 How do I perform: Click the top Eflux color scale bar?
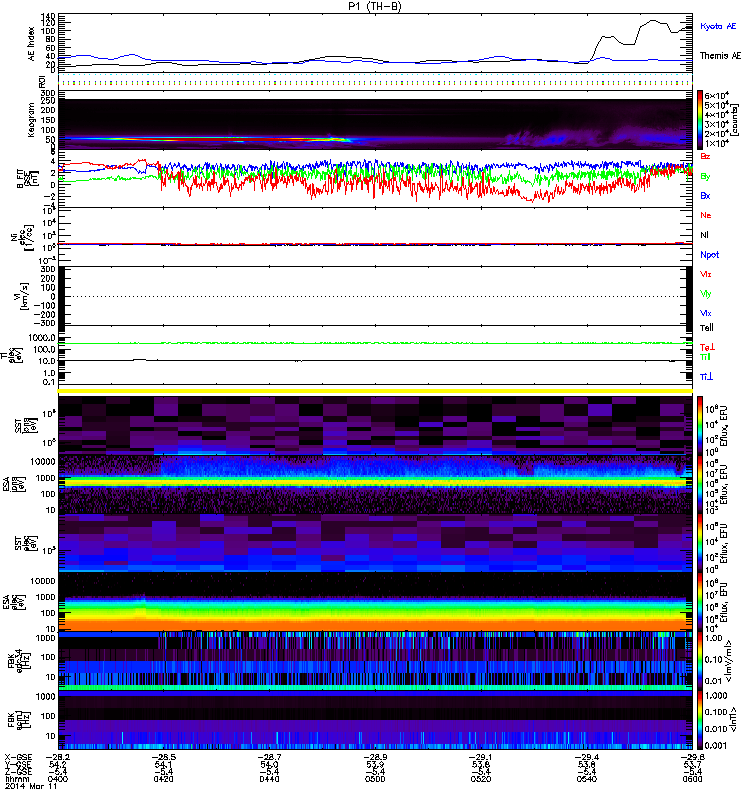pos(702,424)
